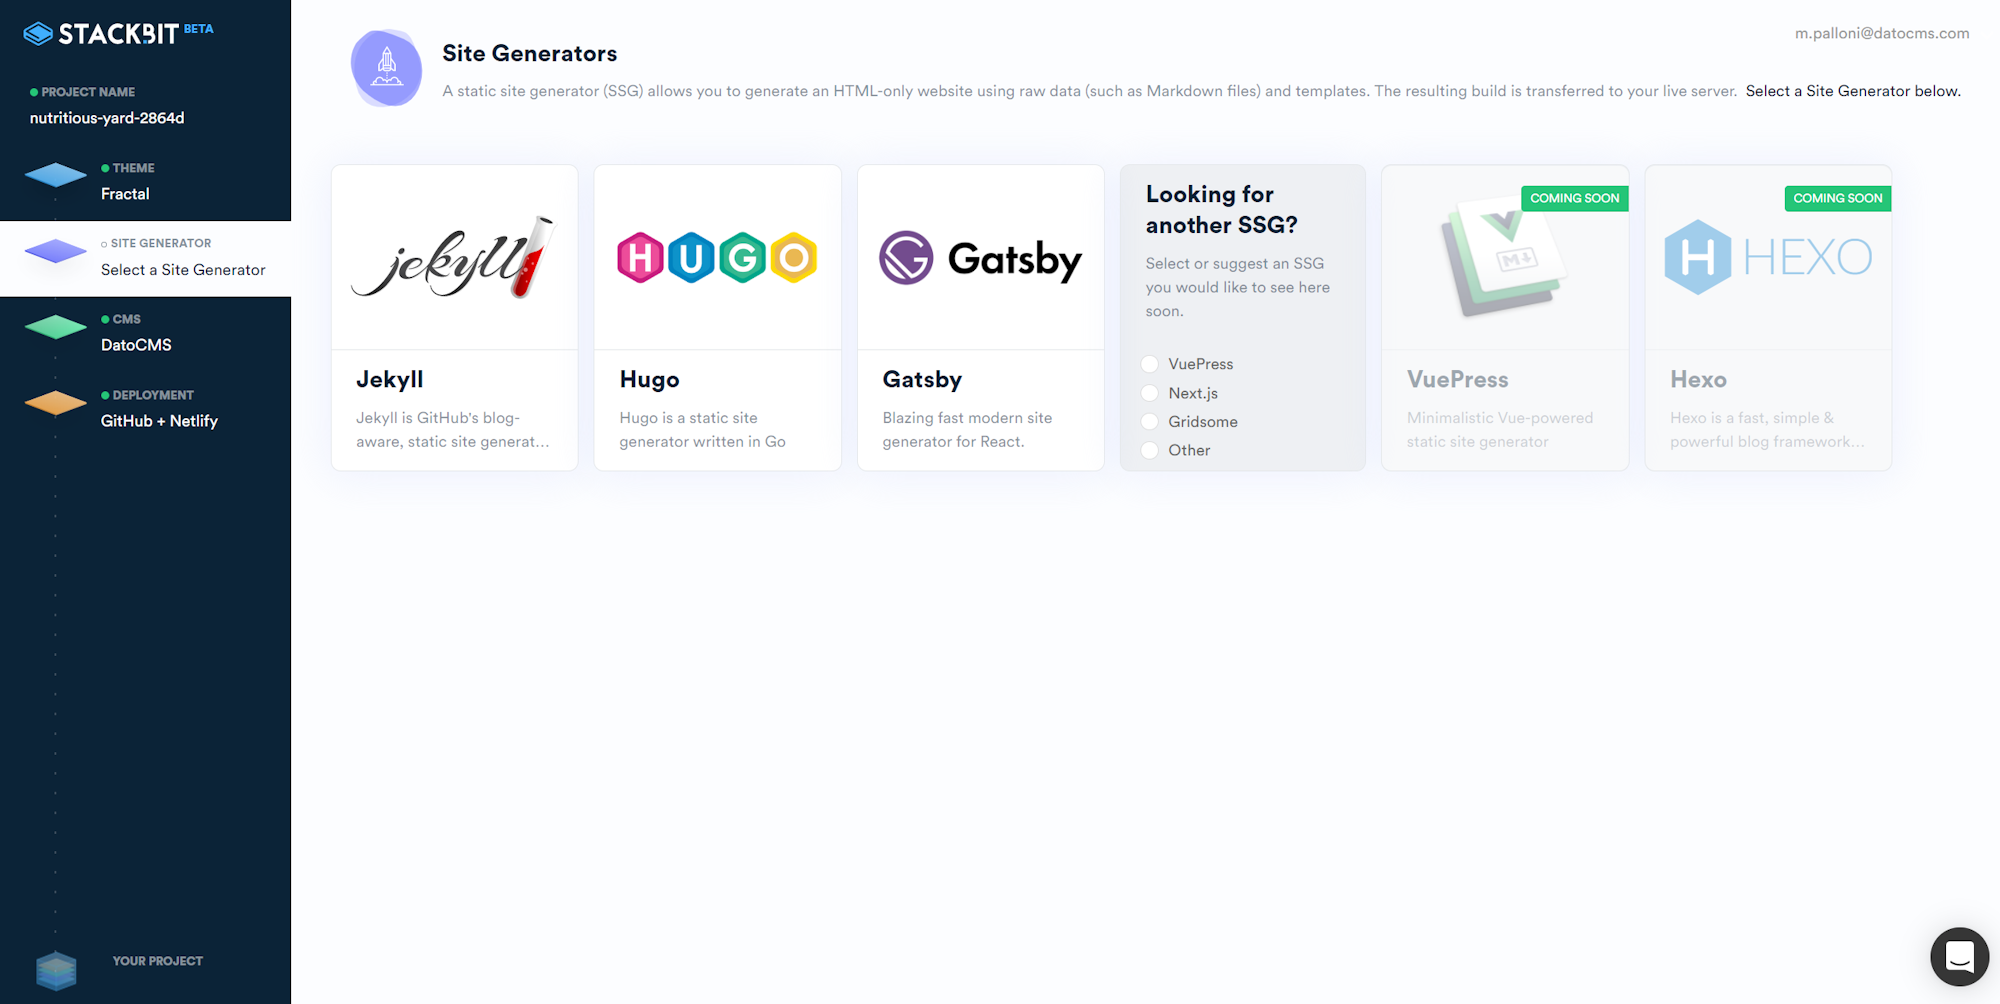Click the Hugo hexagon logo

(x=716, y=257)
